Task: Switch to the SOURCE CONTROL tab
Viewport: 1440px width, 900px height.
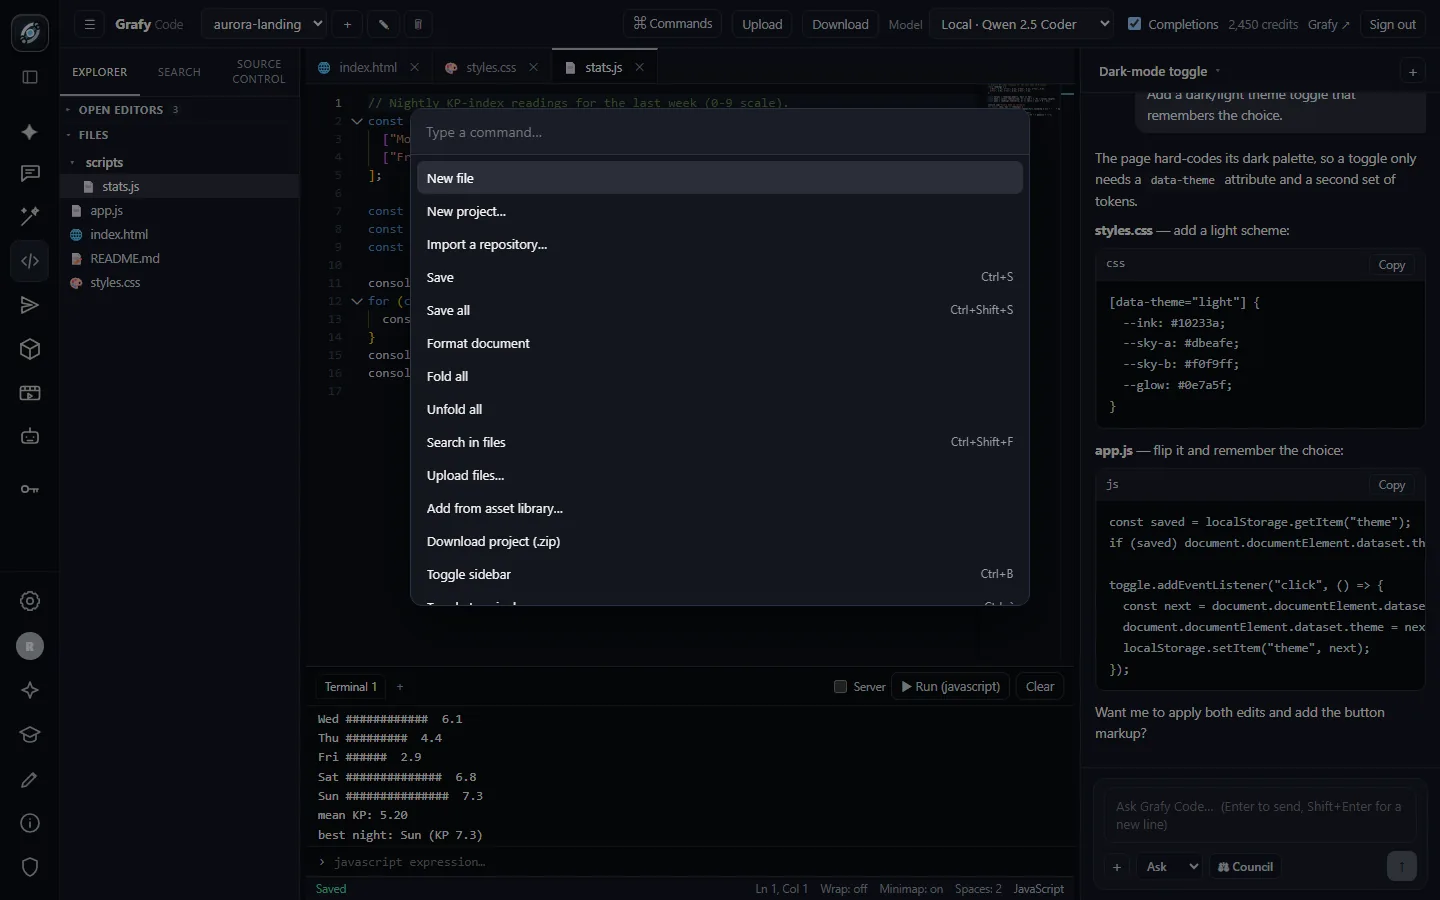Action: [x=259, y=72]
